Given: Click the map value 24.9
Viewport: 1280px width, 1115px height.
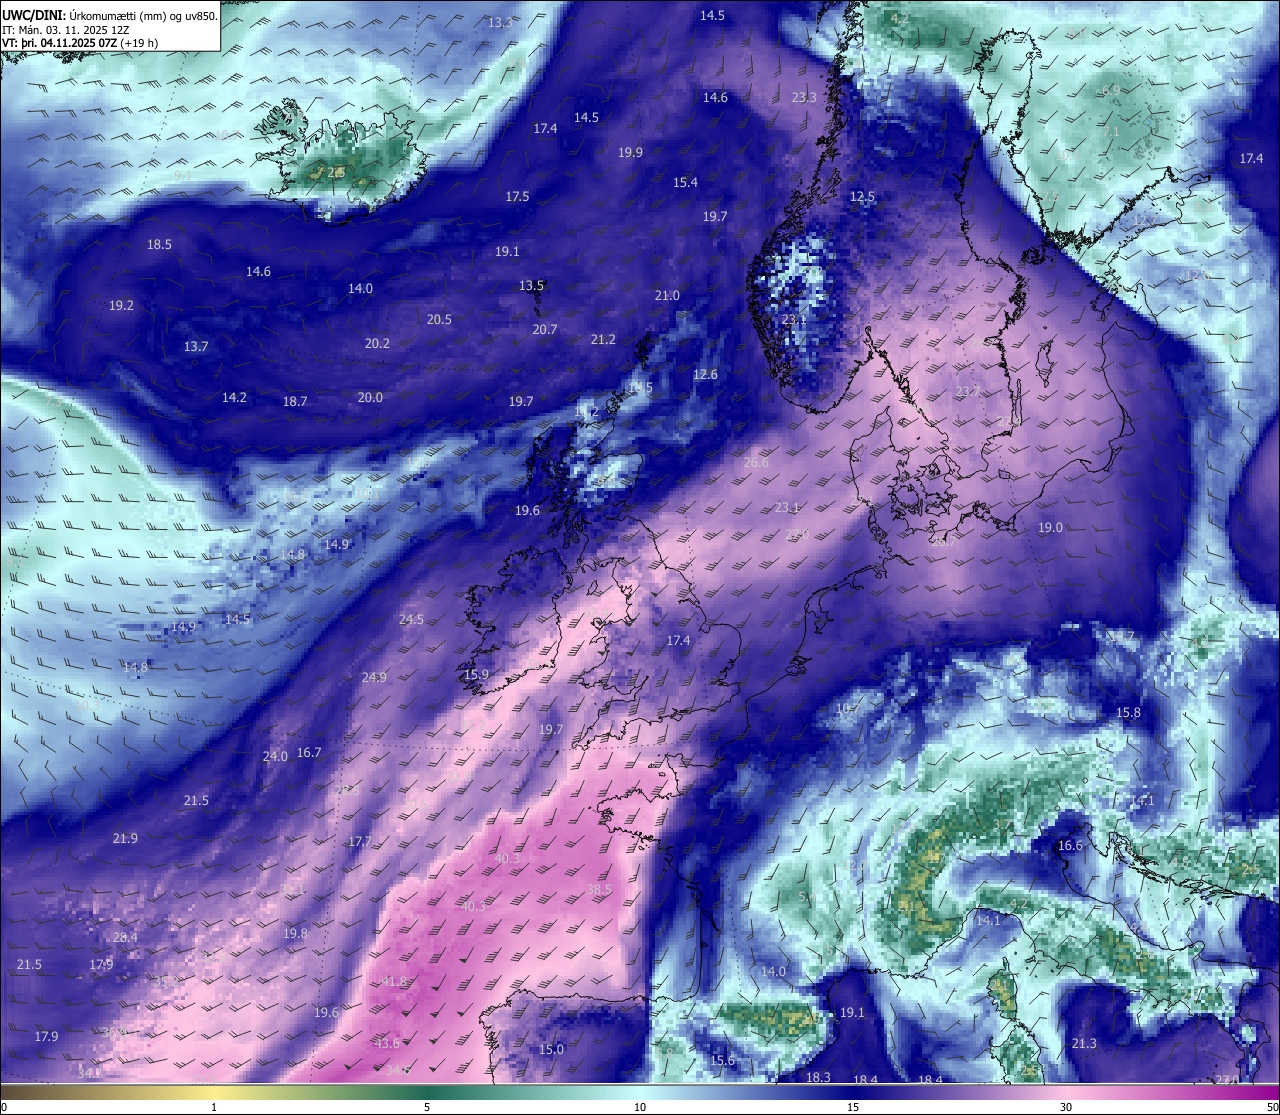Looking at the screenshot, I should coord(374,678).
